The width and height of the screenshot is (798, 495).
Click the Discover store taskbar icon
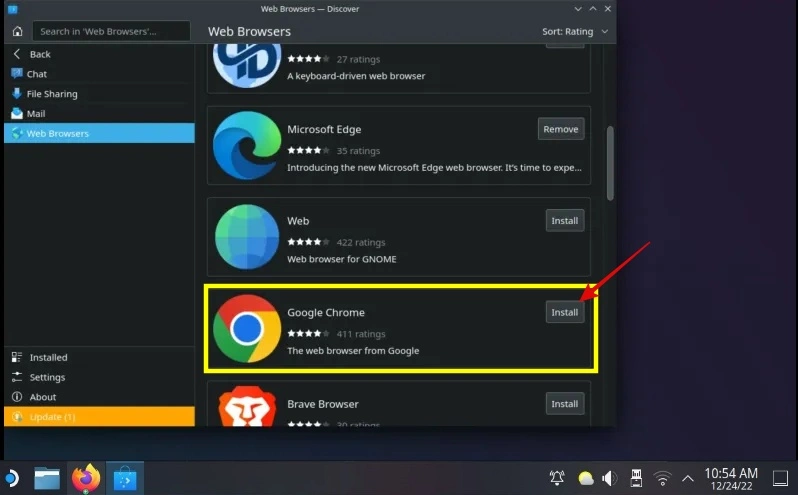tap(125, 479)
